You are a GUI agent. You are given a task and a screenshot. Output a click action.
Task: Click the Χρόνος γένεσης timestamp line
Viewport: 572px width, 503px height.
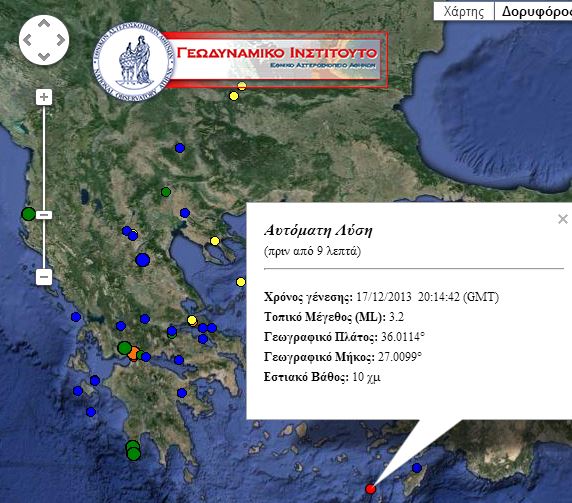coord(381,297)
